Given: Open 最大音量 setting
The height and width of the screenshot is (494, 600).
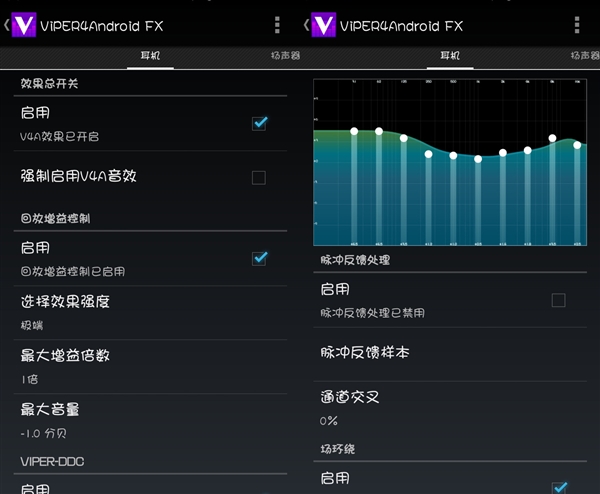Looking at the screenshot, I should (x=150, y=421).
